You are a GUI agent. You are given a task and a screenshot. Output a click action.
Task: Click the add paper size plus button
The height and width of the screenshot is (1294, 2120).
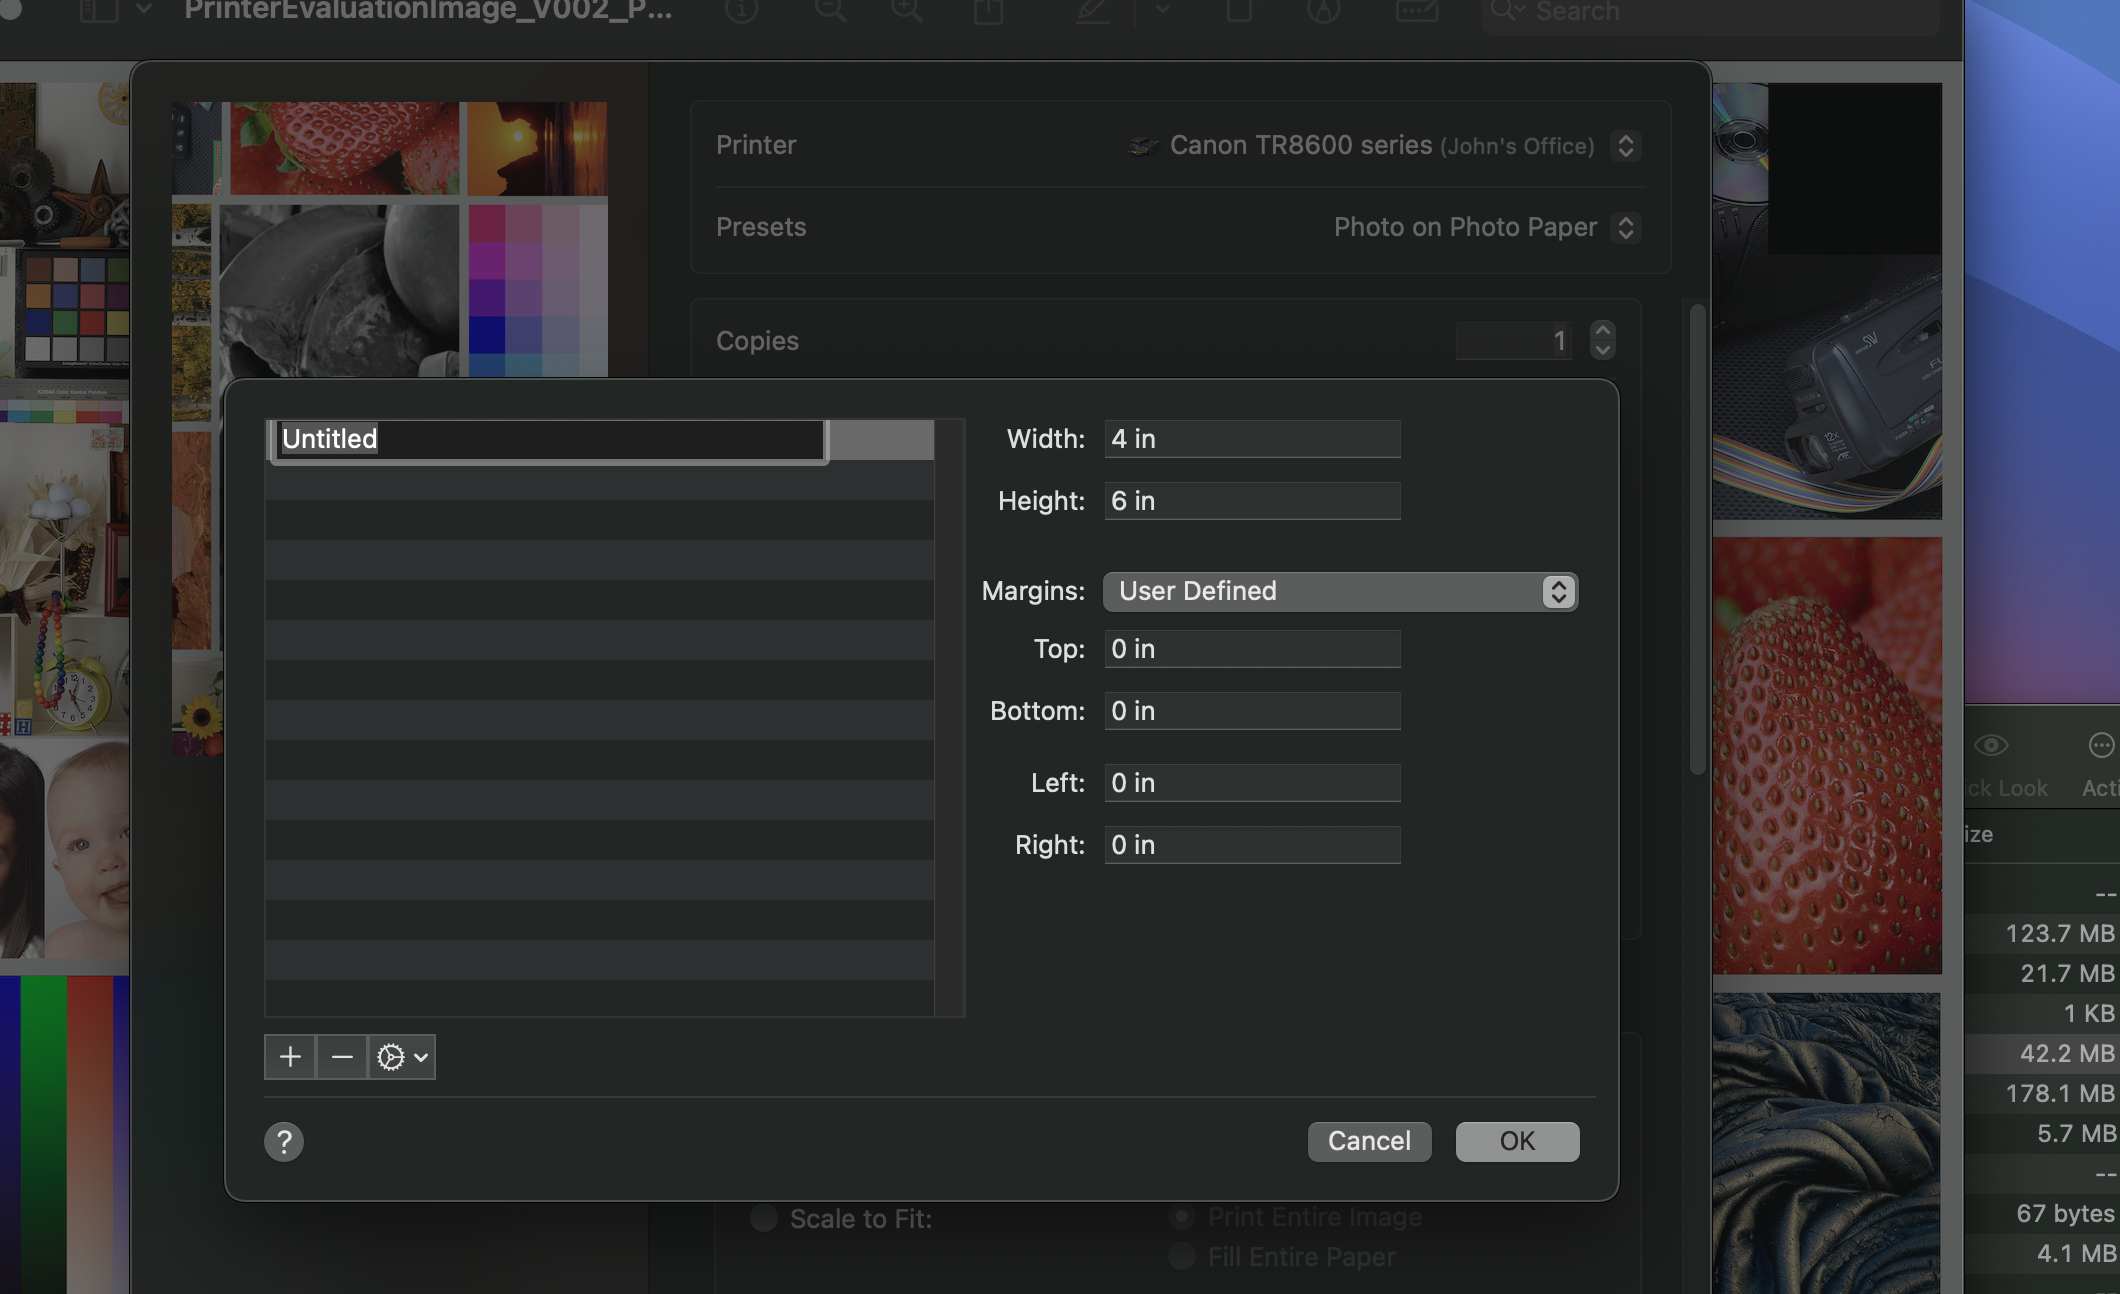pyautogui.click(x=290, y=1057)
